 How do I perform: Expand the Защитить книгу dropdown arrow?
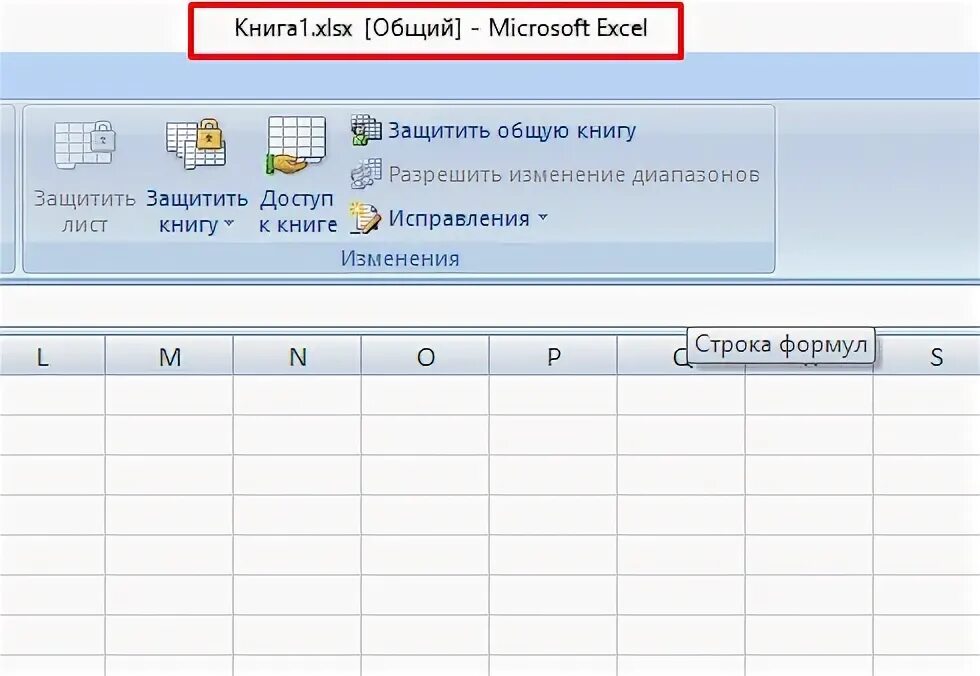coord(229,223)
